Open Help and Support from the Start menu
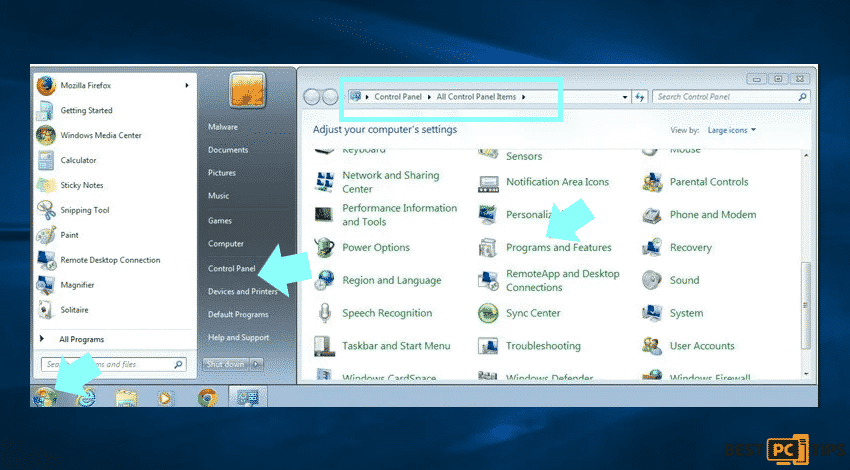Screen dimensions: 850x470 point(239,337)
